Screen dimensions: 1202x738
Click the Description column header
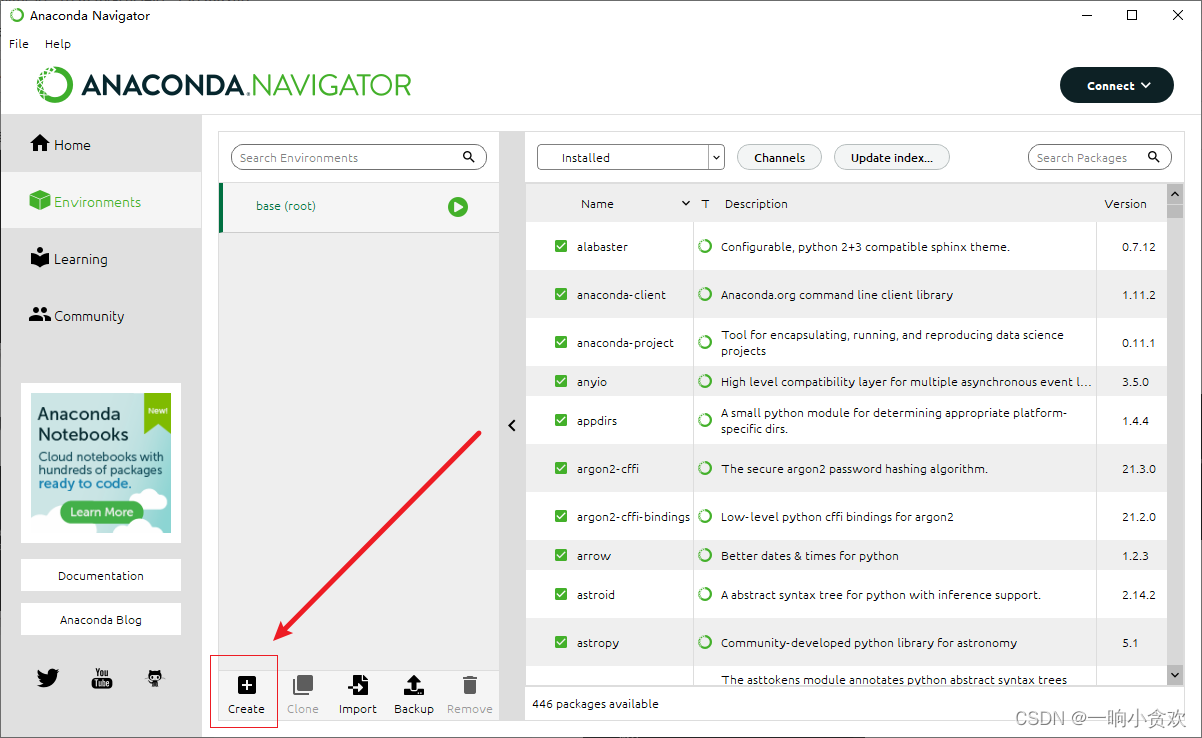(x=756, y=203)
